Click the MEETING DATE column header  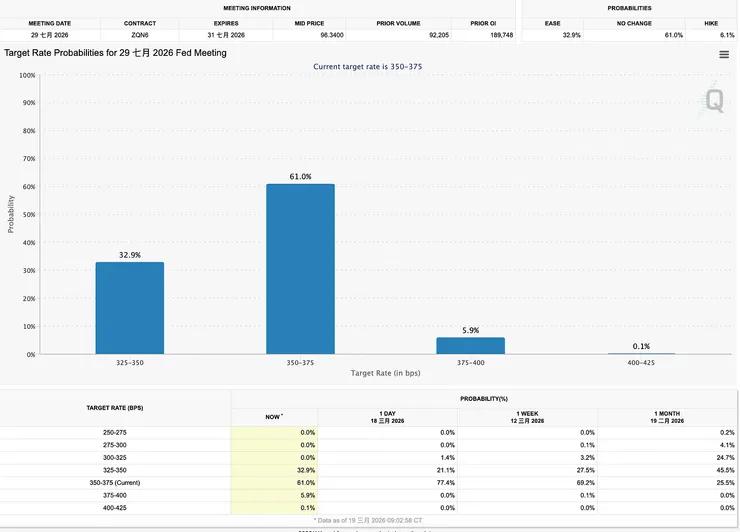[x=50, y=23]
